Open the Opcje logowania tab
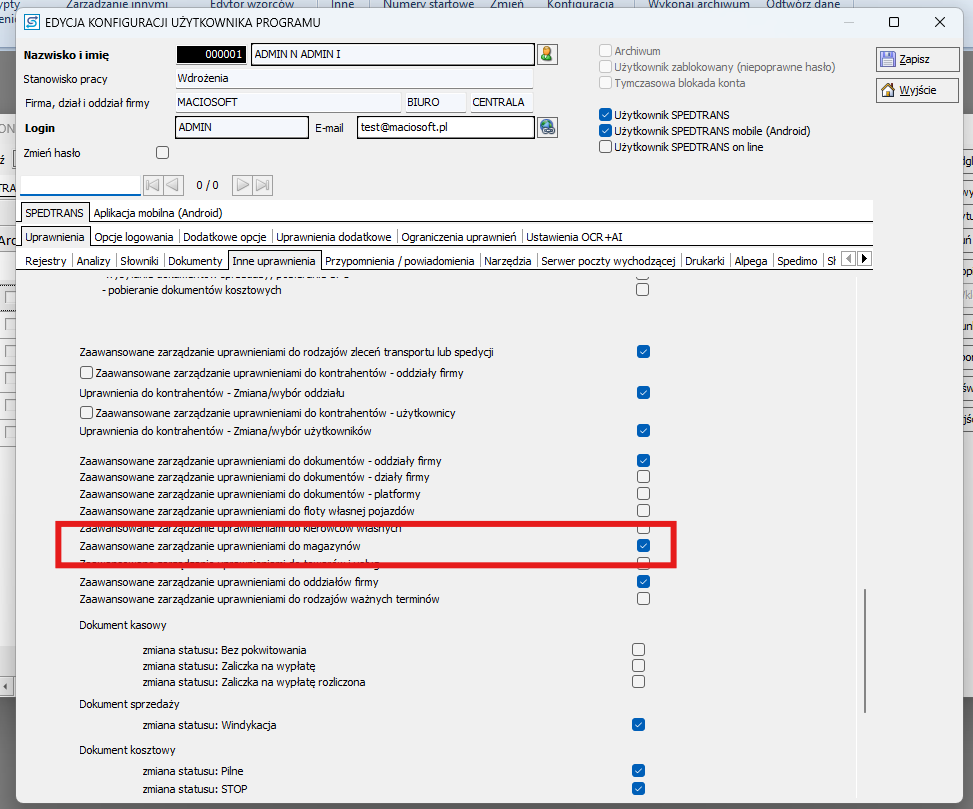The height and width of the screenshot is (809, 973). (135, 237)
